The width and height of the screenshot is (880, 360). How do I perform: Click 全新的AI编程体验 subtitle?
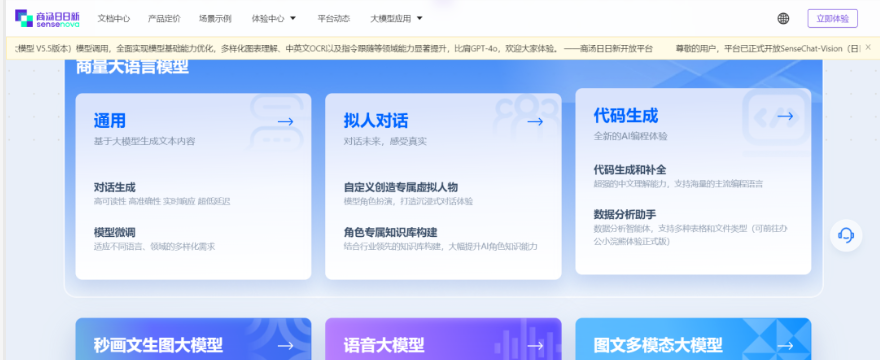630,136
